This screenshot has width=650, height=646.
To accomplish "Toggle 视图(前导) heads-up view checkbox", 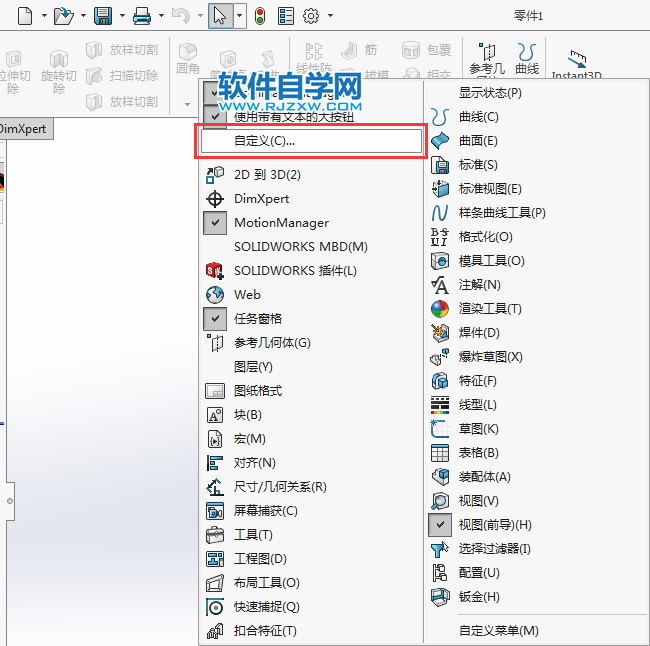I will point(440,525).
